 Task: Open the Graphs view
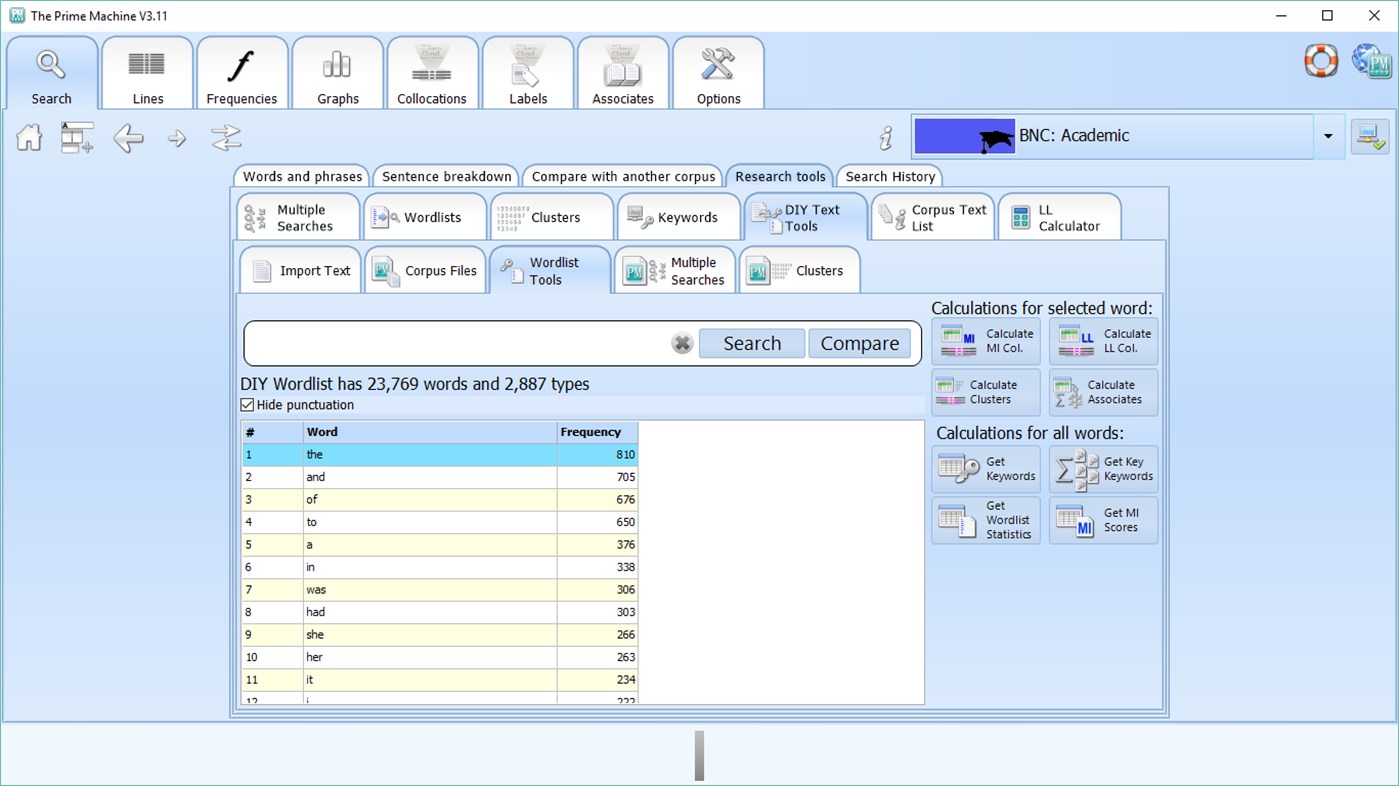pyautogui.click(x=337, y=73)
